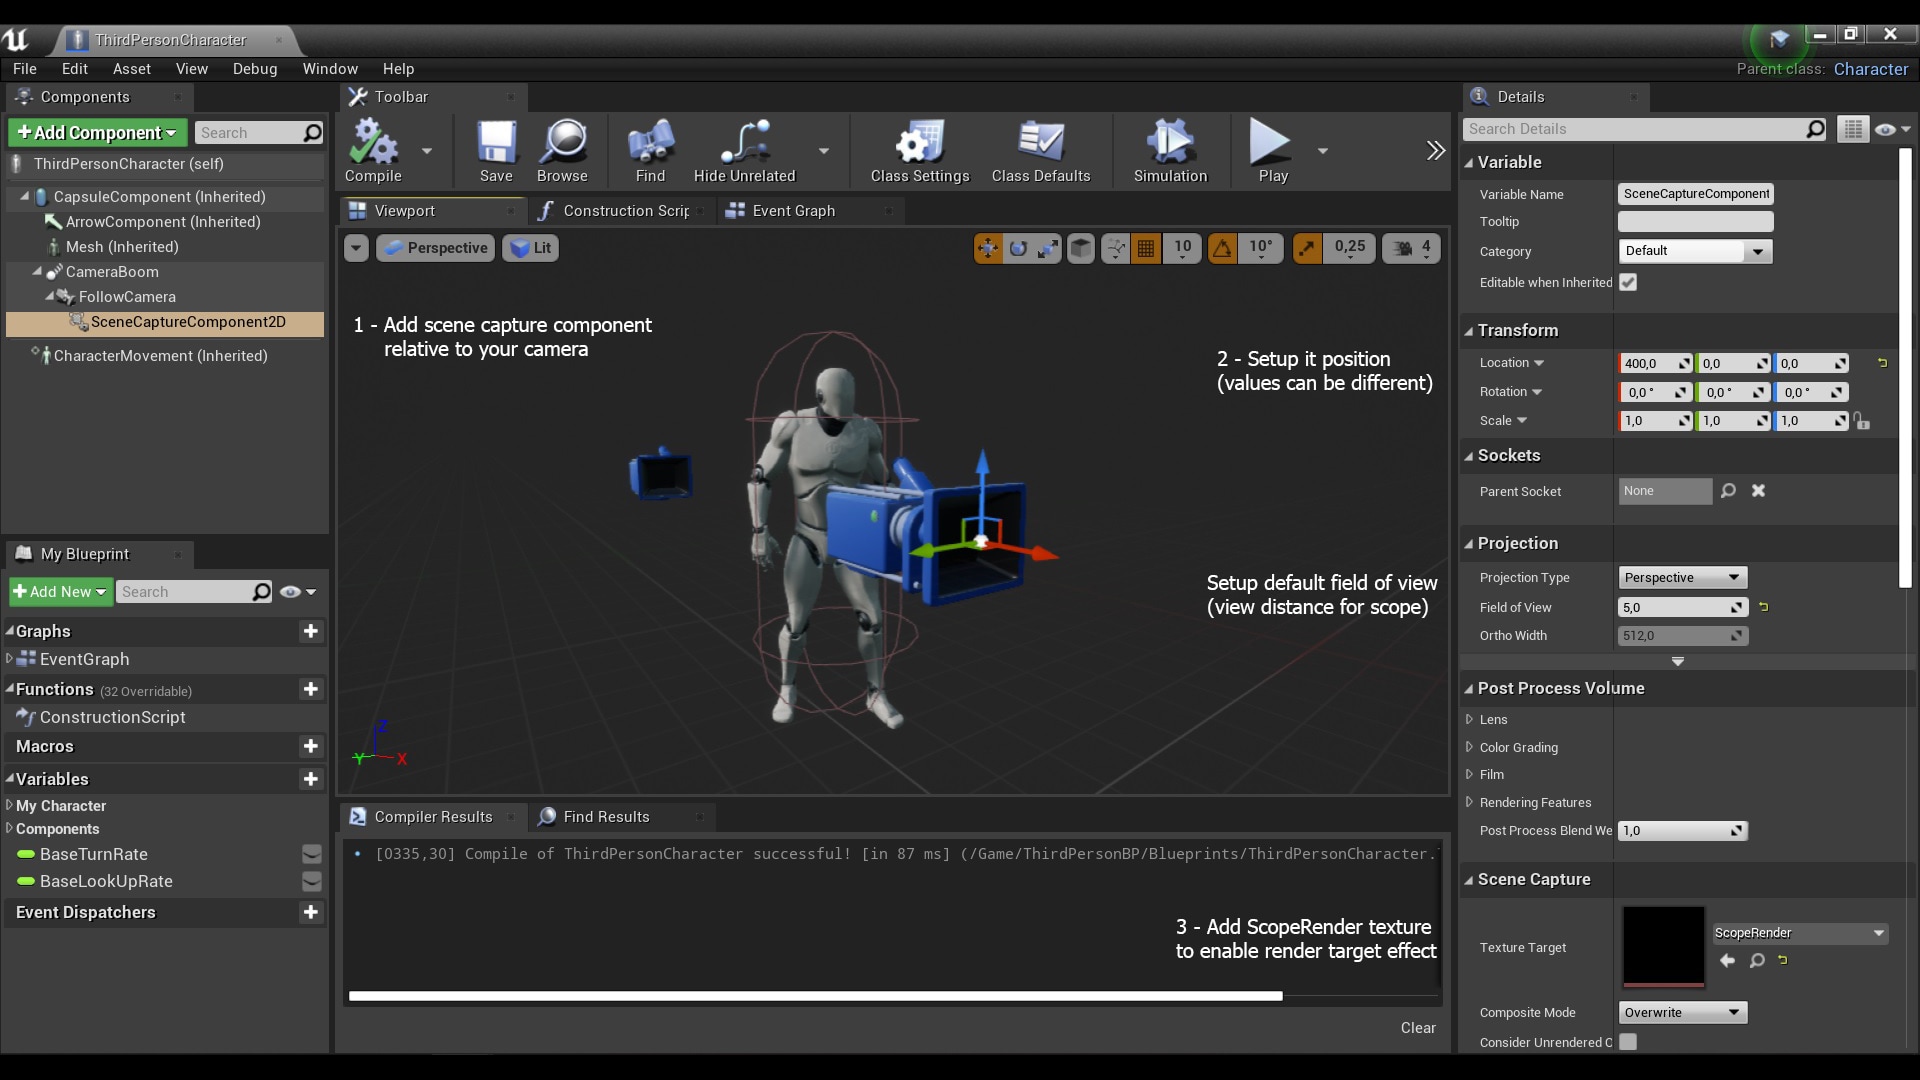1920x1080 pixels.
Task: Open Class Defaults
Action: click(x=1040, y=150)
